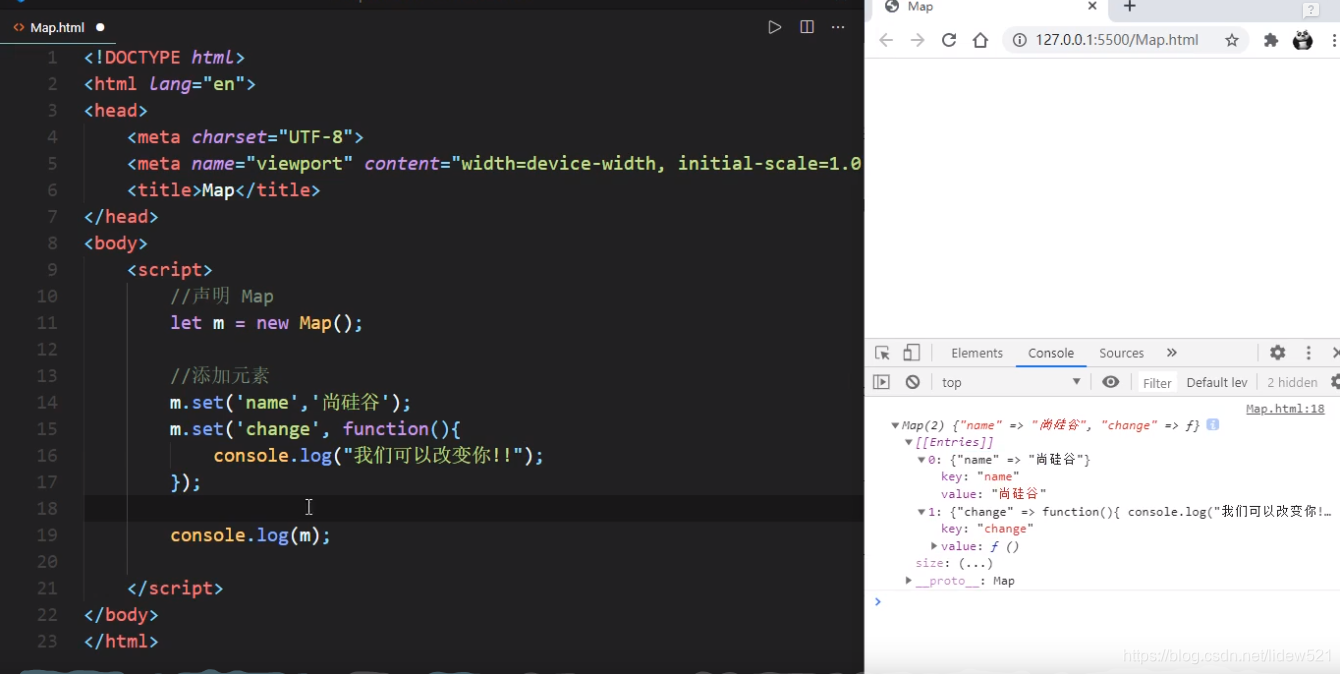Open the browser profile avatar
The height and width of the screenshot is (674, 1340).
point(1302,40)
